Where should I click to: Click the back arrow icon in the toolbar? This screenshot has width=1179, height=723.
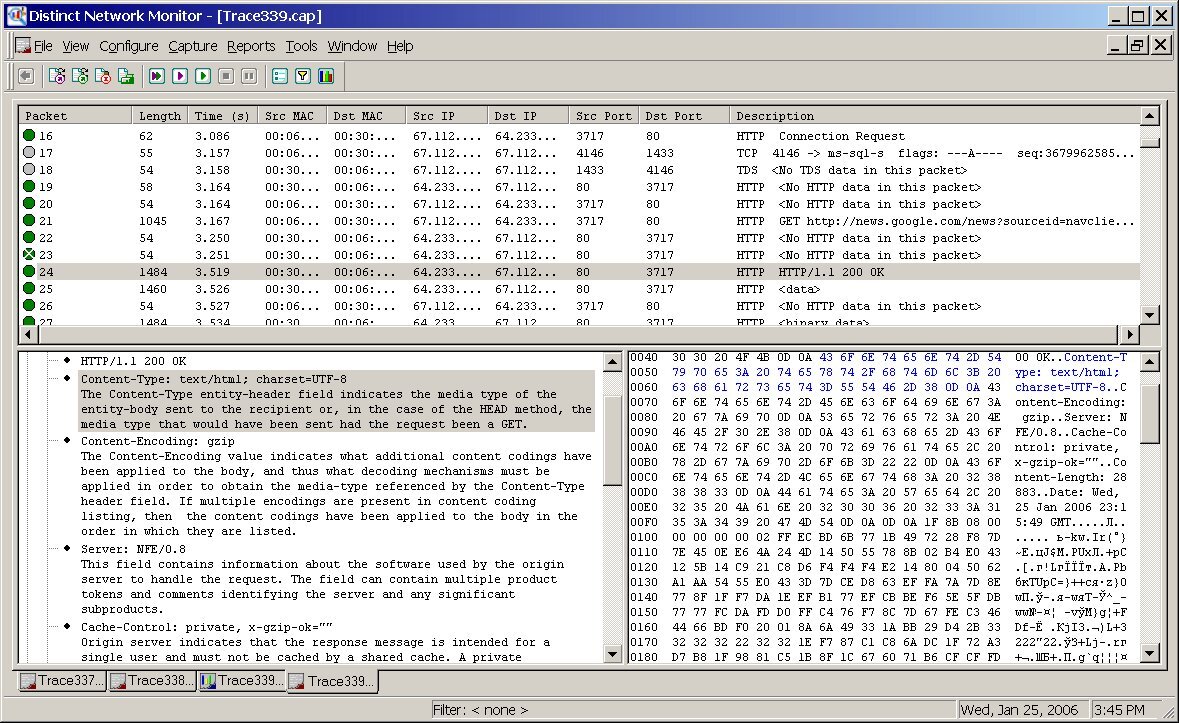click(26, 76)
